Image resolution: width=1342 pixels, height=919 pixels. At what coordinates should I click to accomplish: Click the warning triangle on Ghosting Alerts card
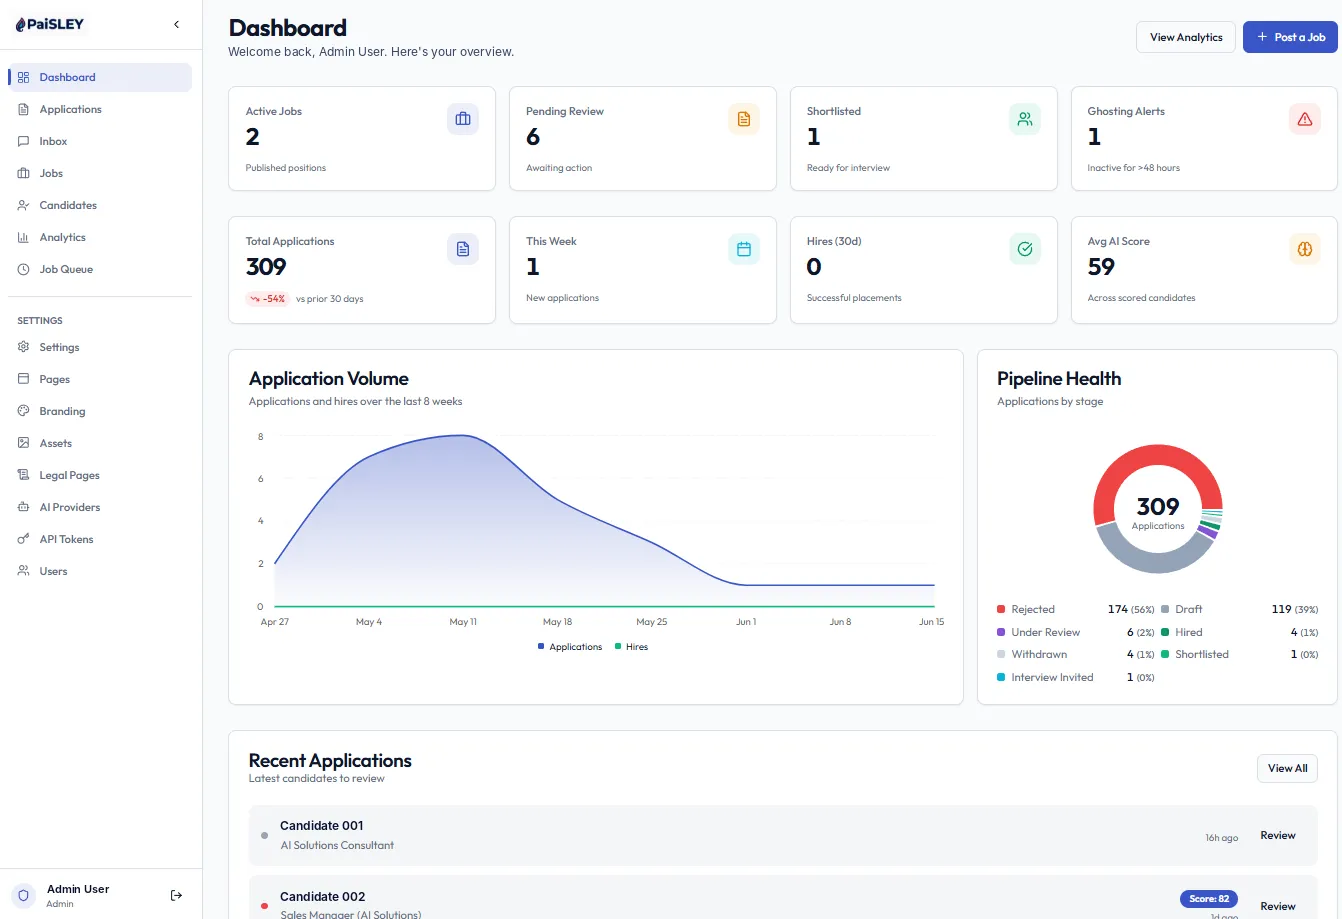1305,119
